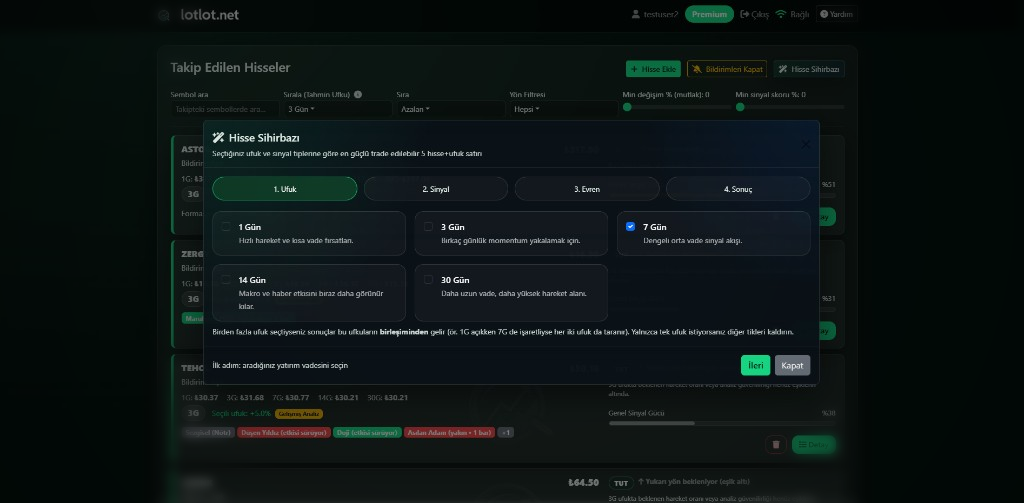Uncheck the 7 Gün checkbox
Screen dimensions: 1024x503
(630, 227)
